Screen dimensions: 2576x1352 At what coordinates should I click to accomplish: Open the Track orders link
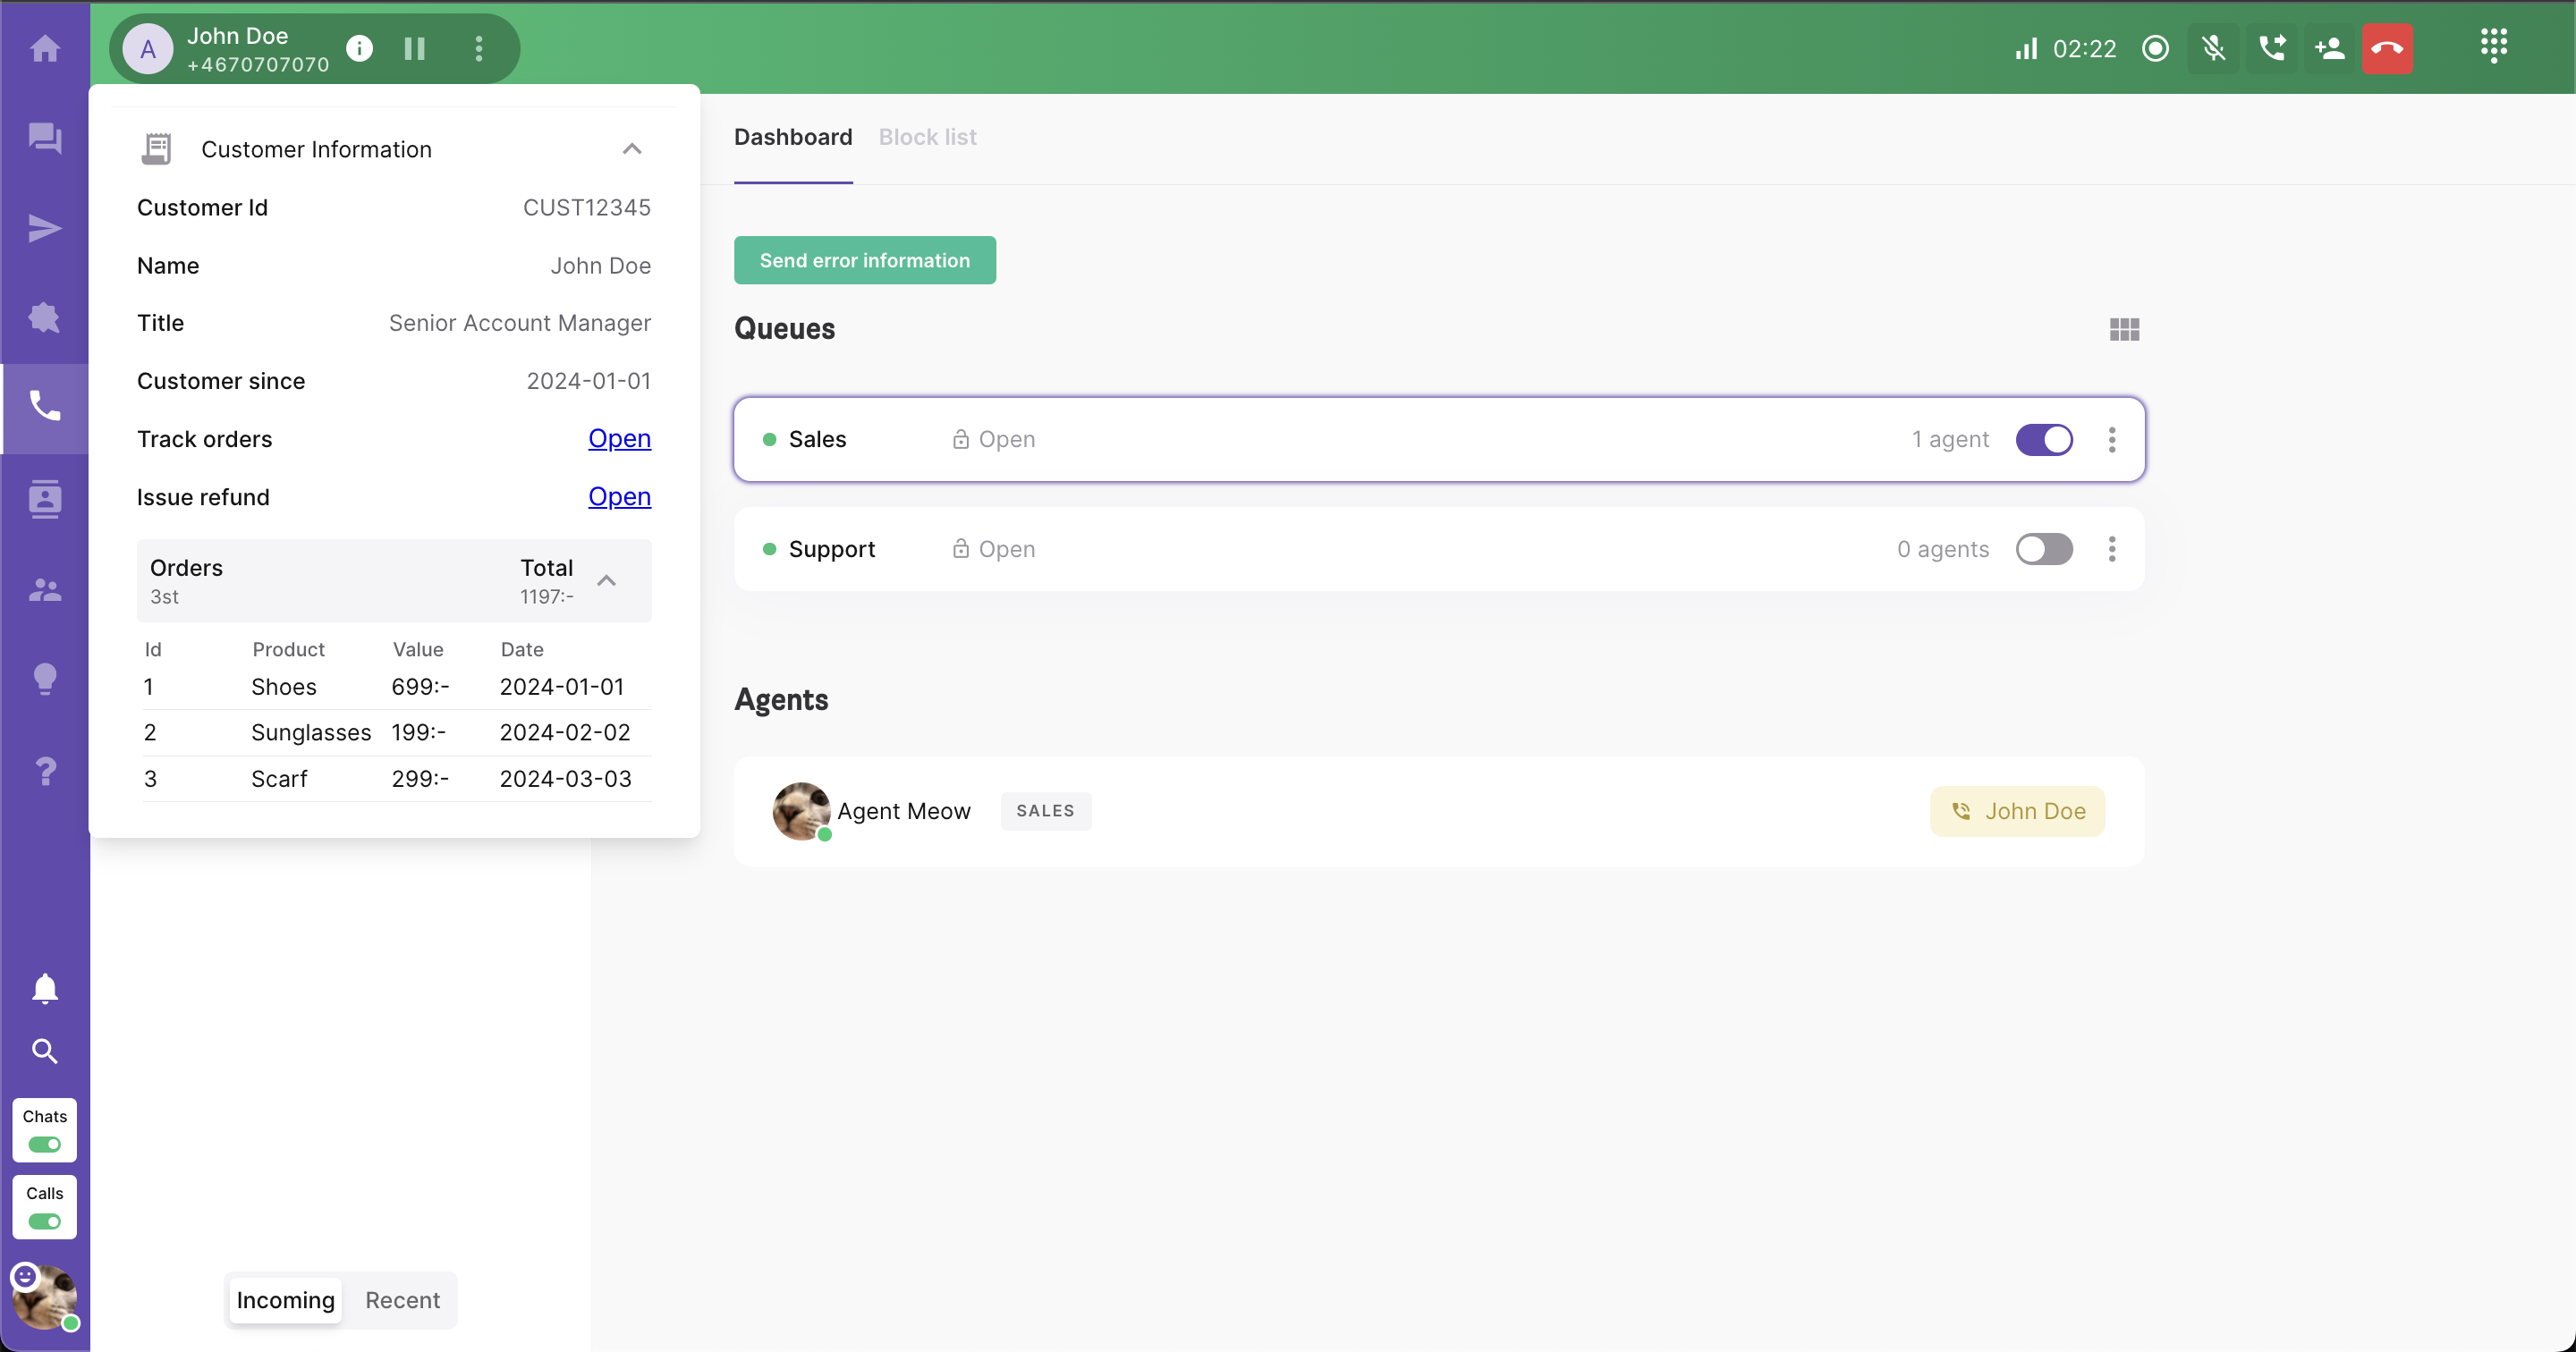pos(619,438)
